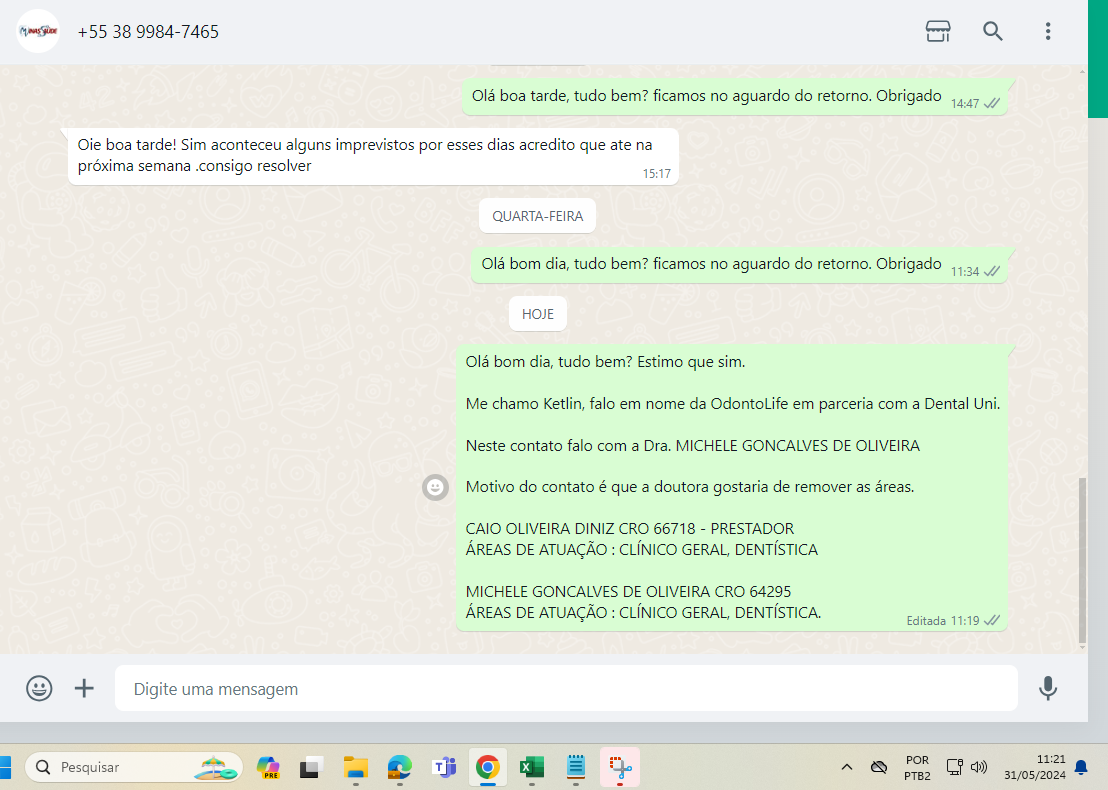
Task: Switch the POR PTB2 keyboard language
Action: click(917, 767)
